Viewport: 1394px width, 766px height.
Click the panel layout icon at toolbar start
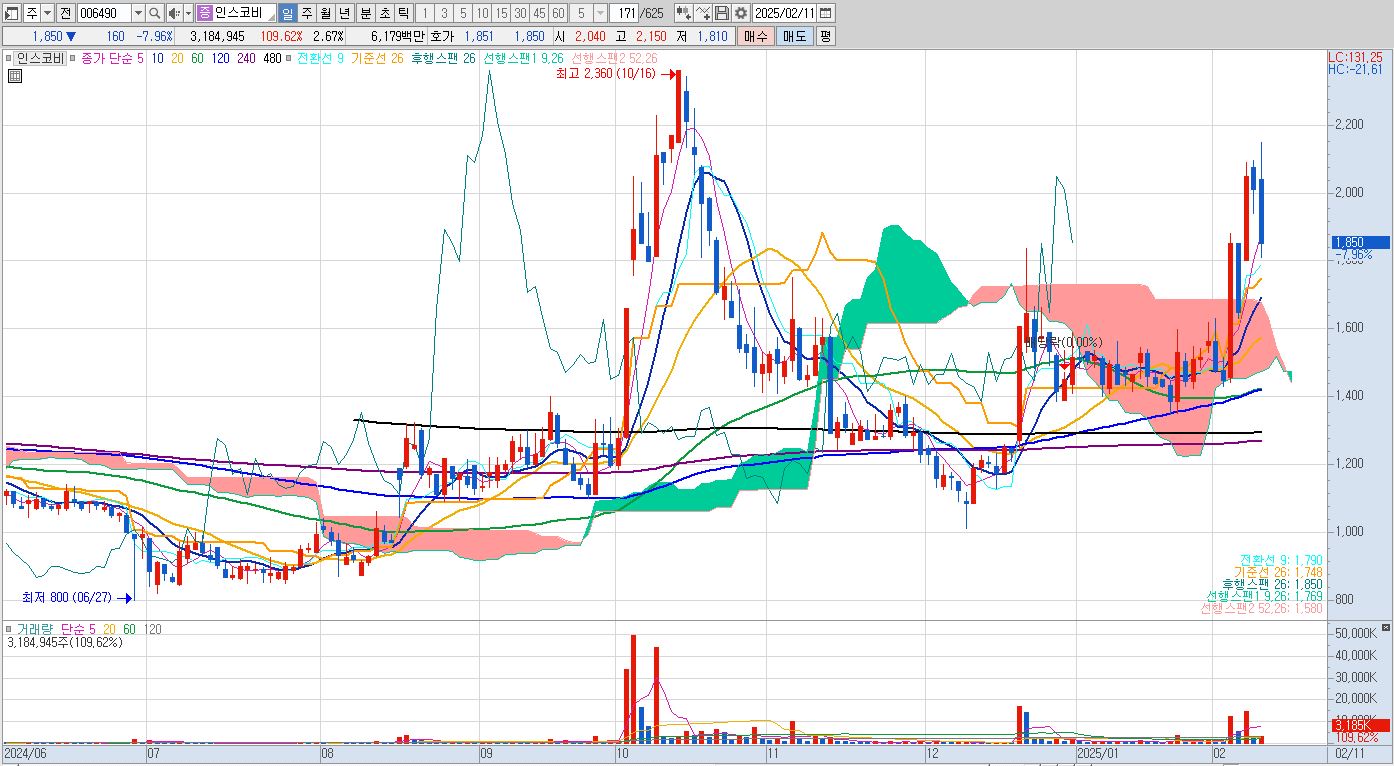(x=13, y=13)
